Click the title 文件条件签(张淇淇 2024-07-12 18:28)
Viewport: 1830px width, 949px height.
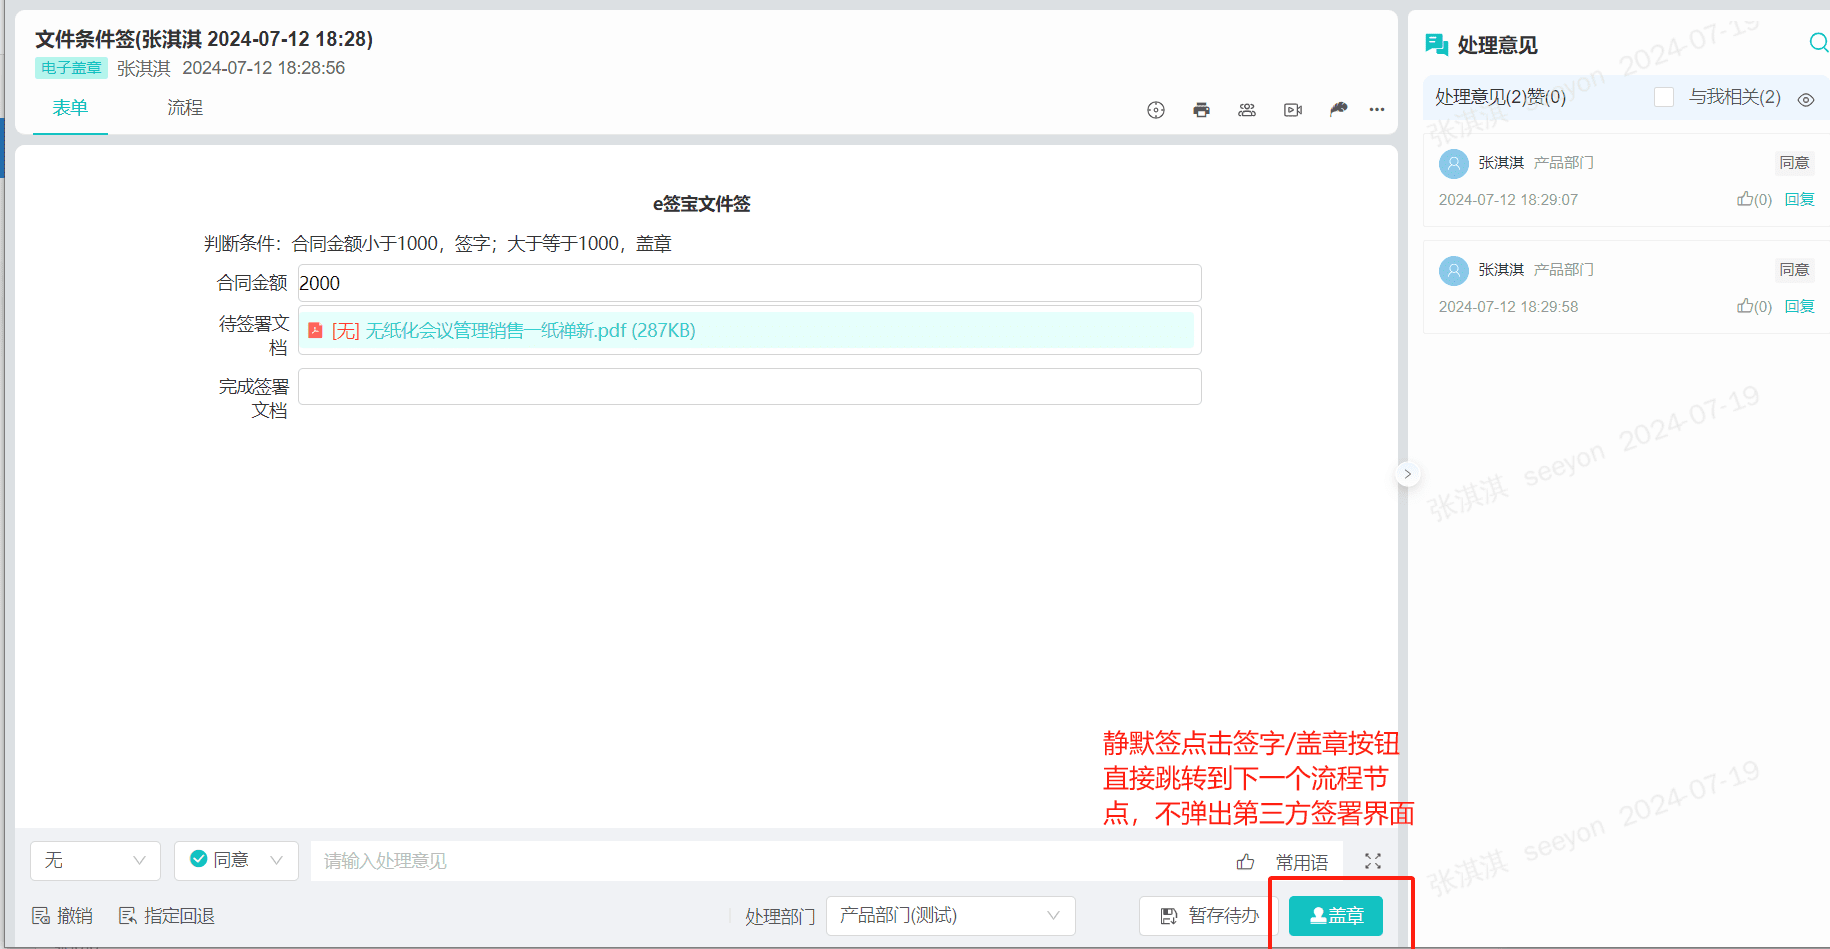[x=204, y=39]
